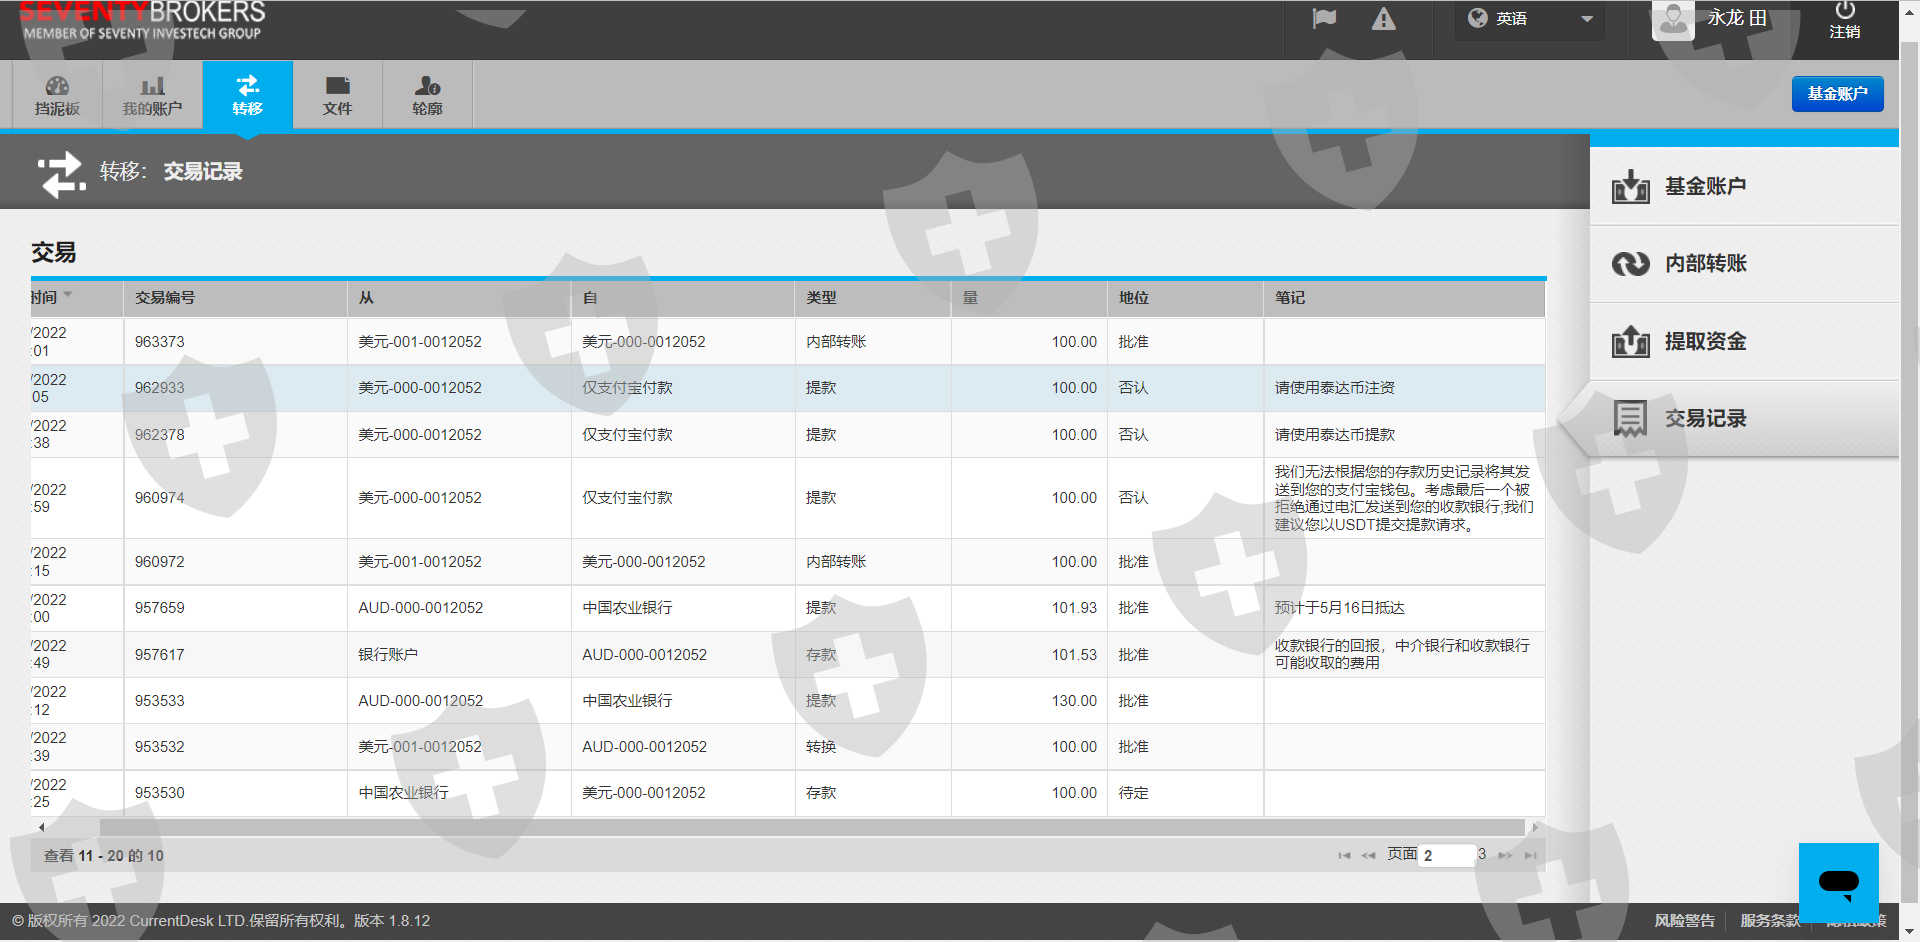Click the internal transfer arrows icon
1920x942 pixels.
(1630, 264)
